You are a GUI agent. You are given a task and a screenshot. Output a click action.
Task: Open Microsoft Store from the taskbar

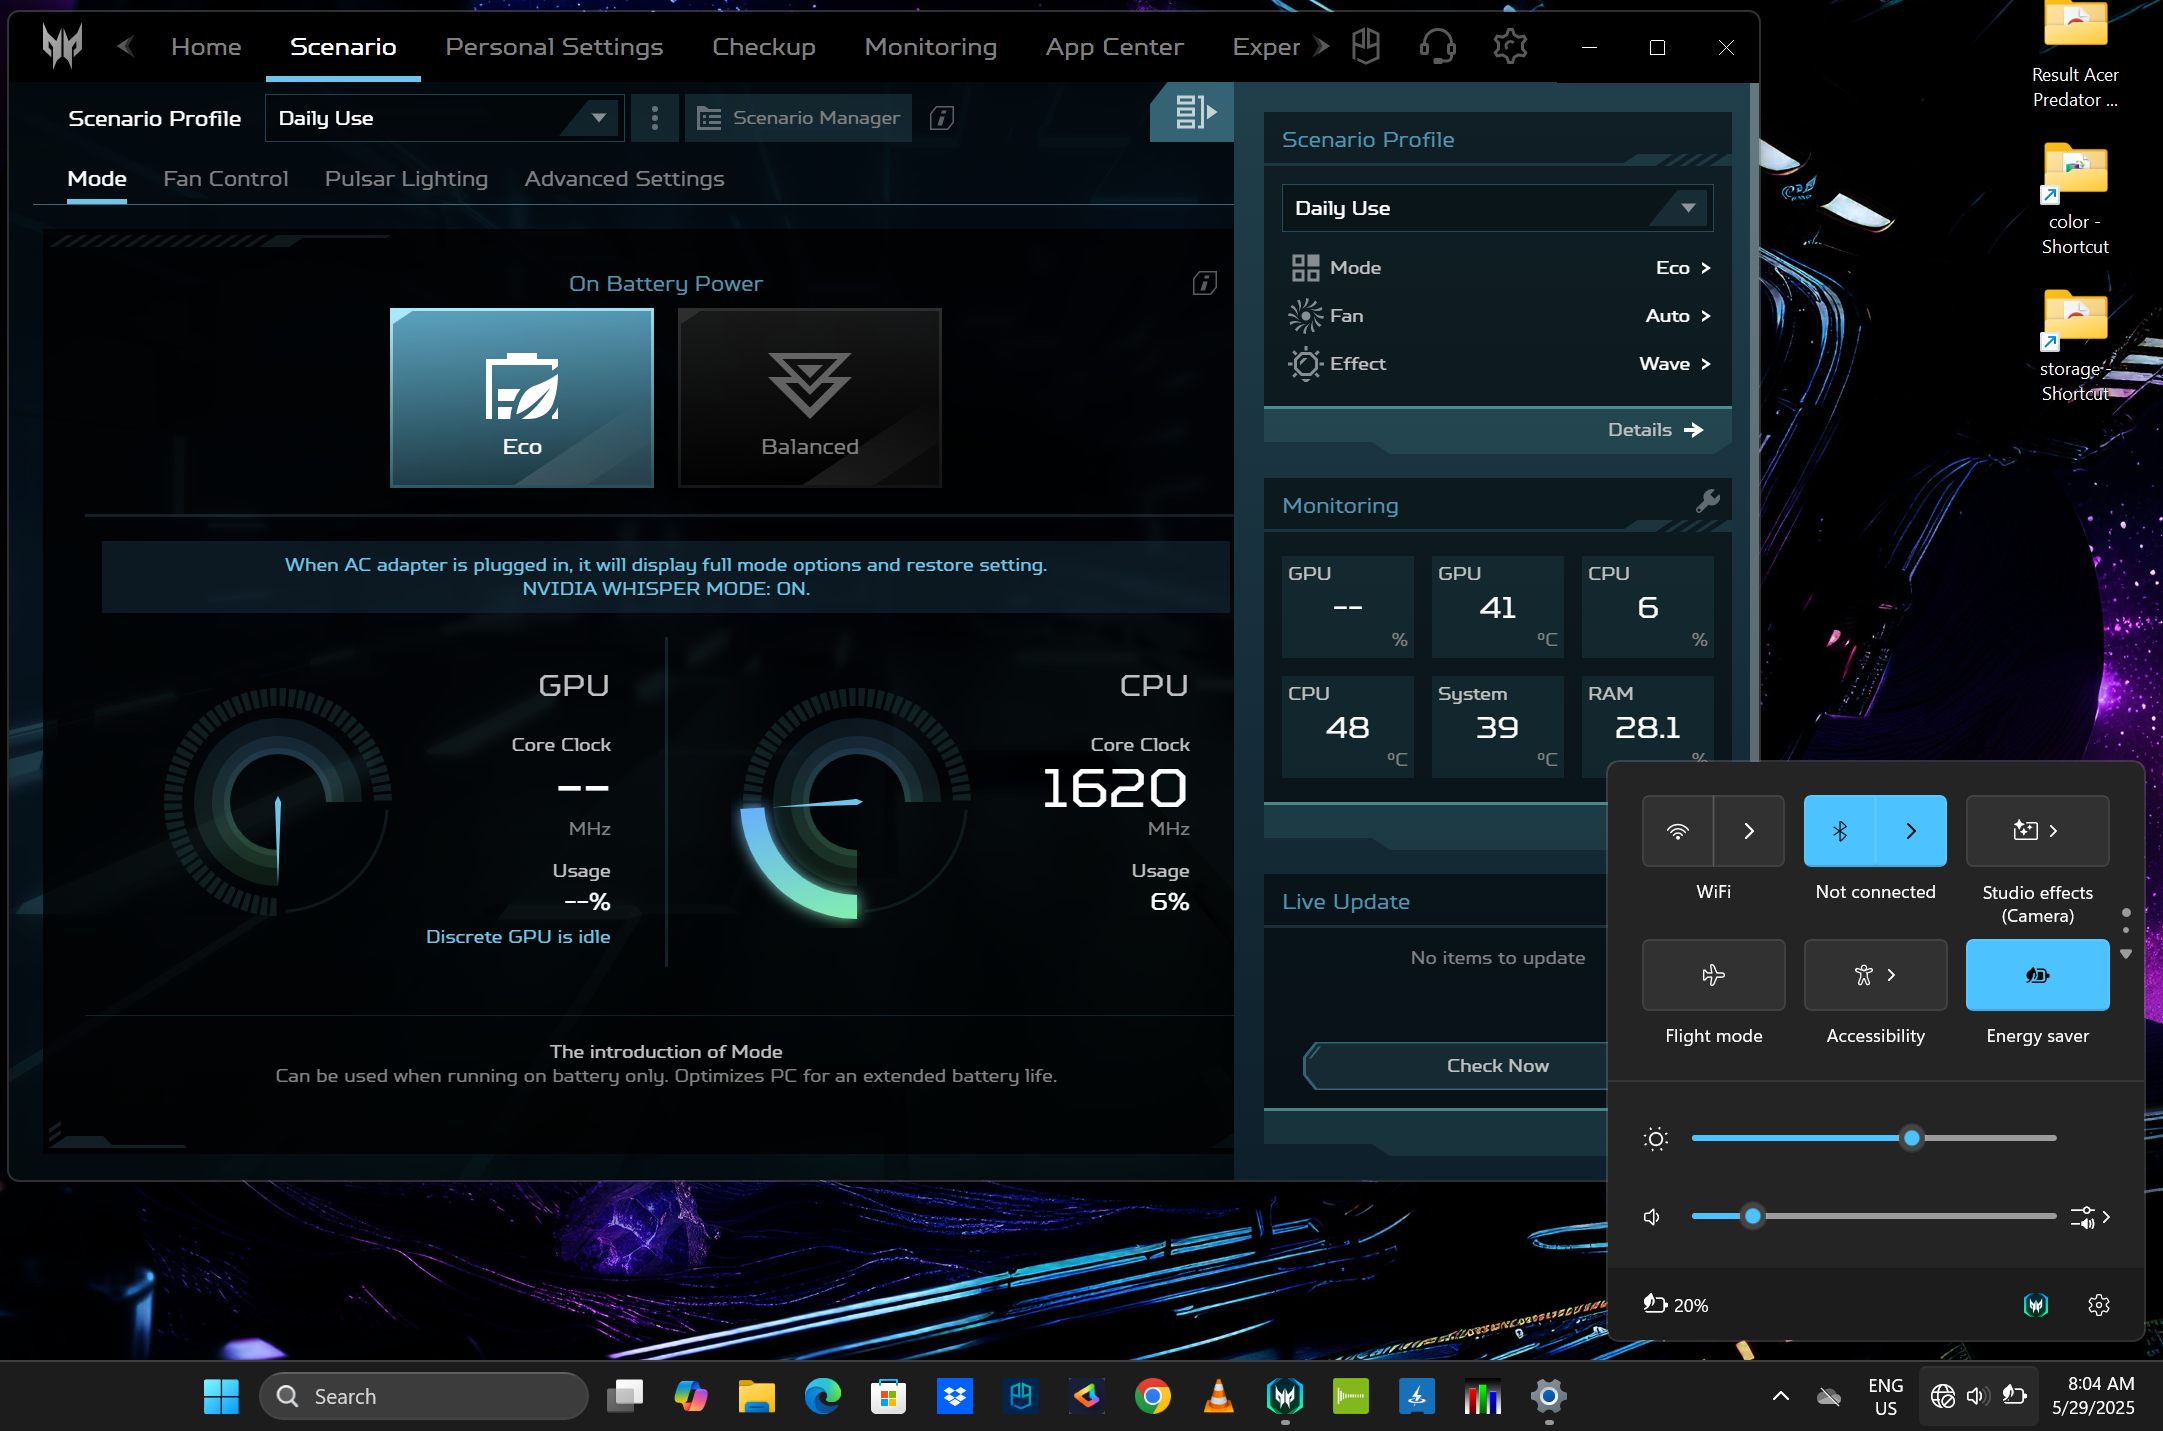tap(888, 1396)
